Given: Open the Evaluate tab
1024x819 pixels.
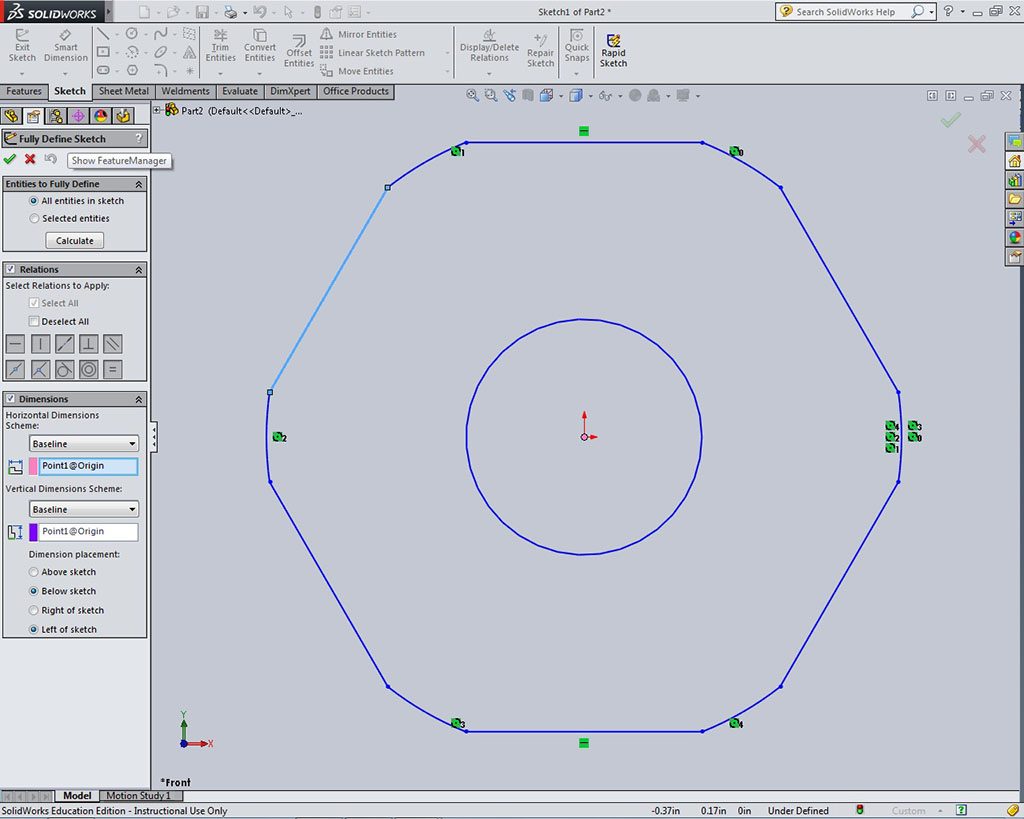Looking at the screenshot, I should (239, 91).
